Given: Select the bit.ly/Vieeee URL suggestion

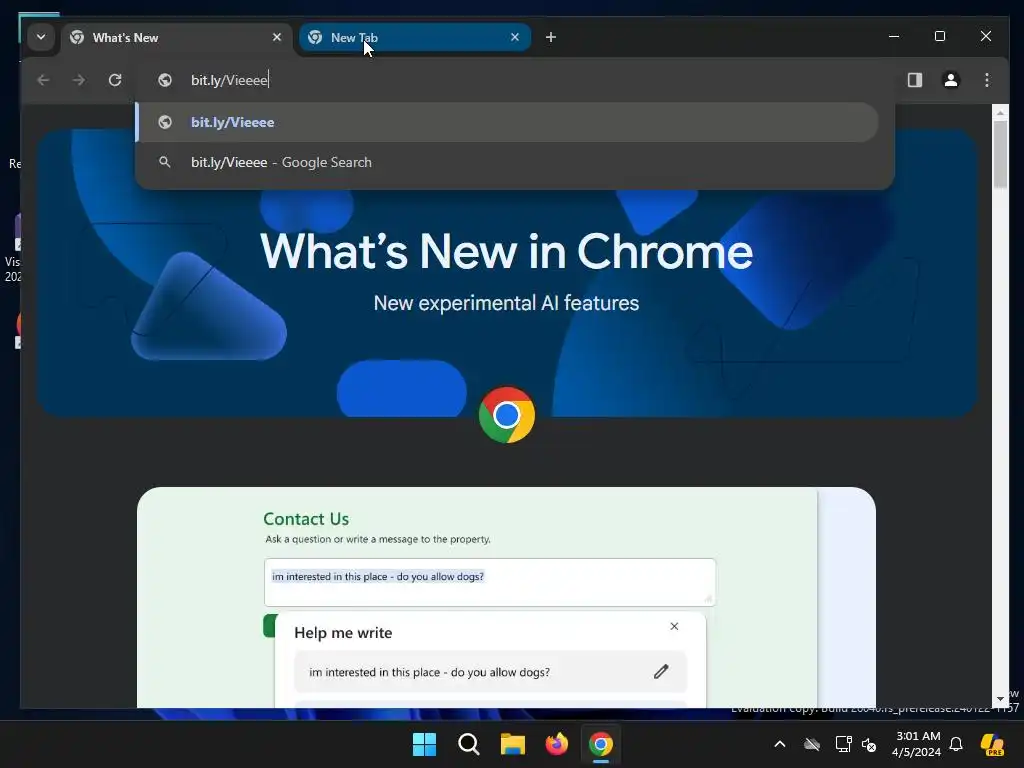Looking at the screenshot, I should point(507,122).
